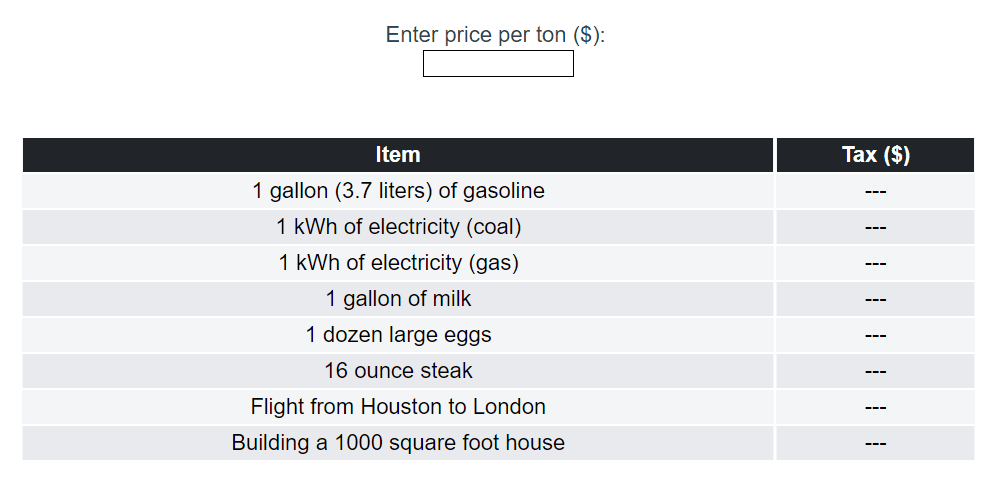Click the tax value for gasoline
Viewport: 997px width, 477px height.
[875, 191]
